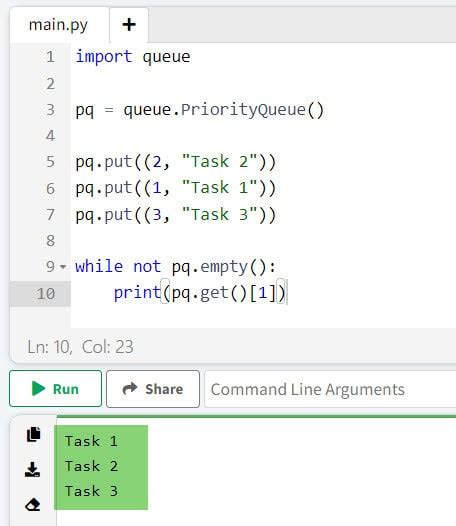Collapse the while loop fold arrow
This screenshot has width=456, height=526.
tap(63, 267)
